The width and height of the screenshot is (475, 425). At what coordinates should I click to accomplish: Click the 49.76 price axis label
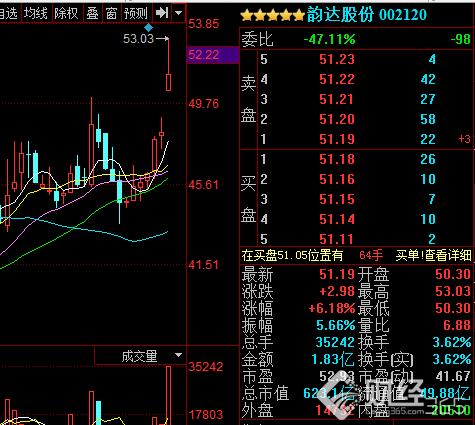tap(204, 104)
